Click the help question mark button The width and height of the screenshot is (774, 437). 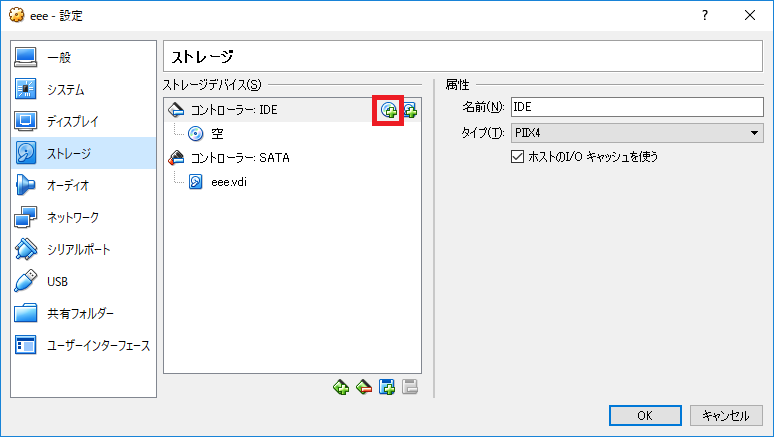click(705, 15)
